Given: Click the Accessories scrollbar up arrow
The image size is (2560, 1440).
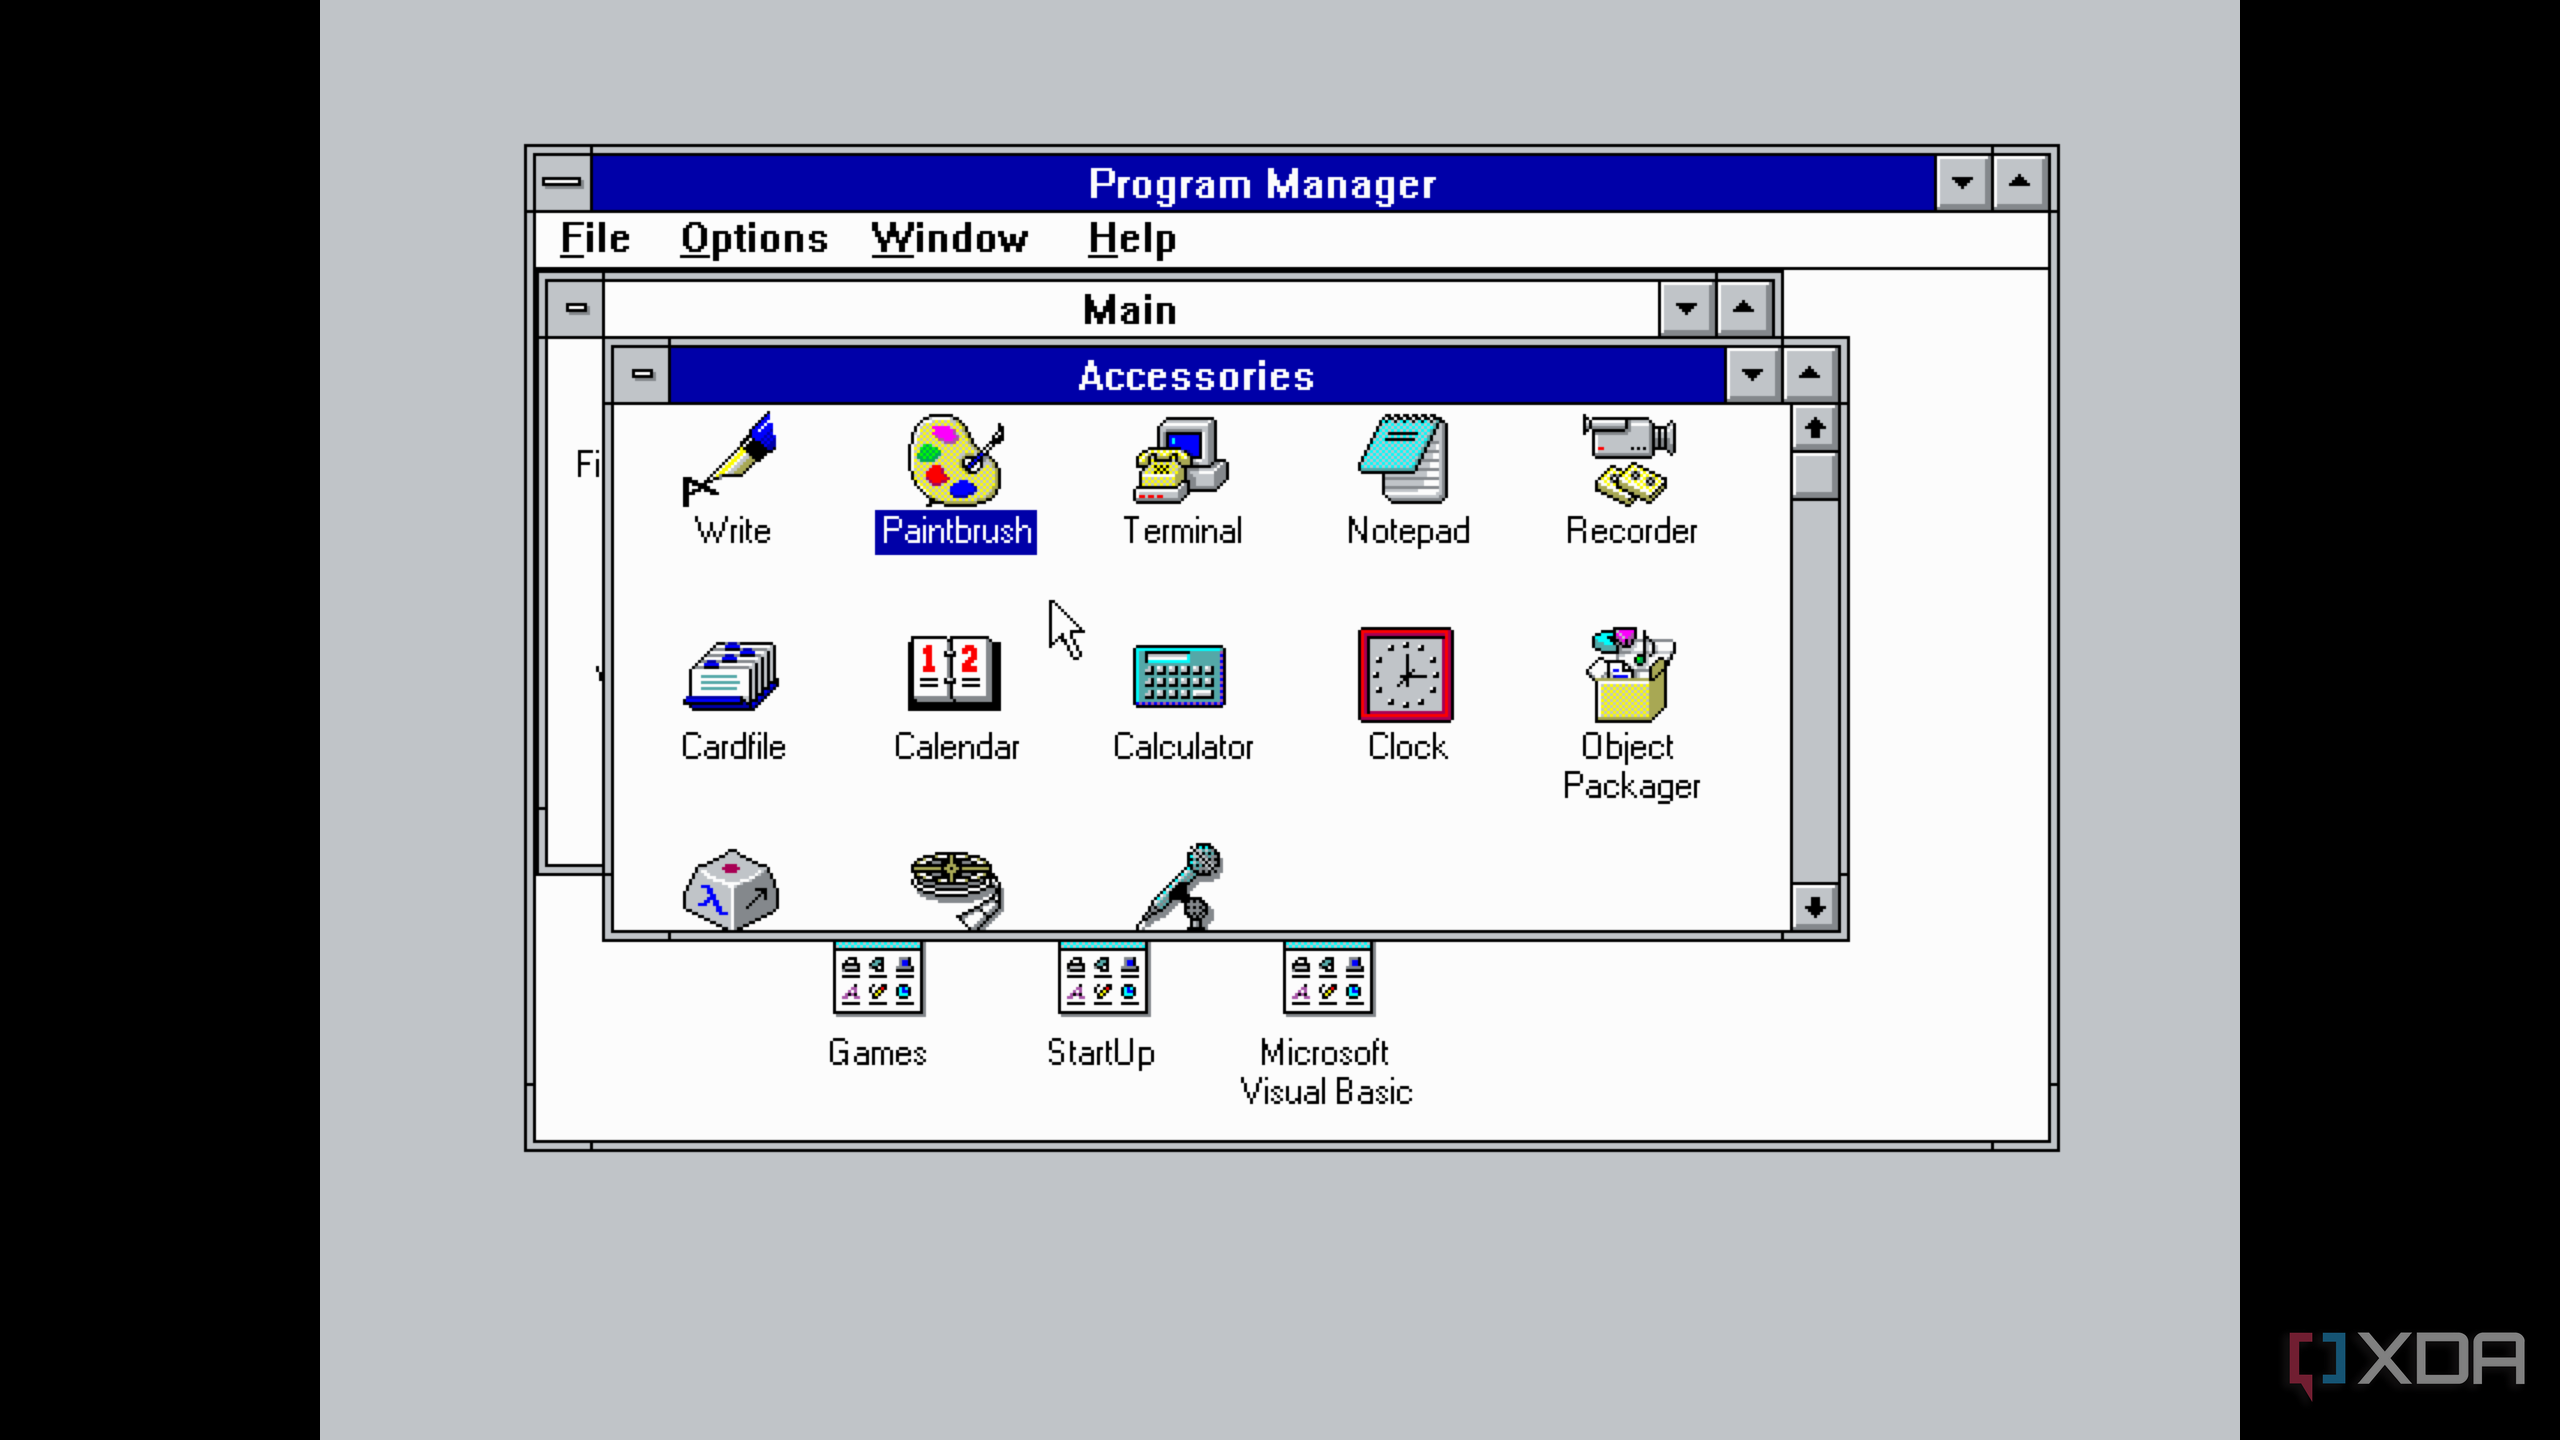Looking at the screenshot, I should point(1814,428).
